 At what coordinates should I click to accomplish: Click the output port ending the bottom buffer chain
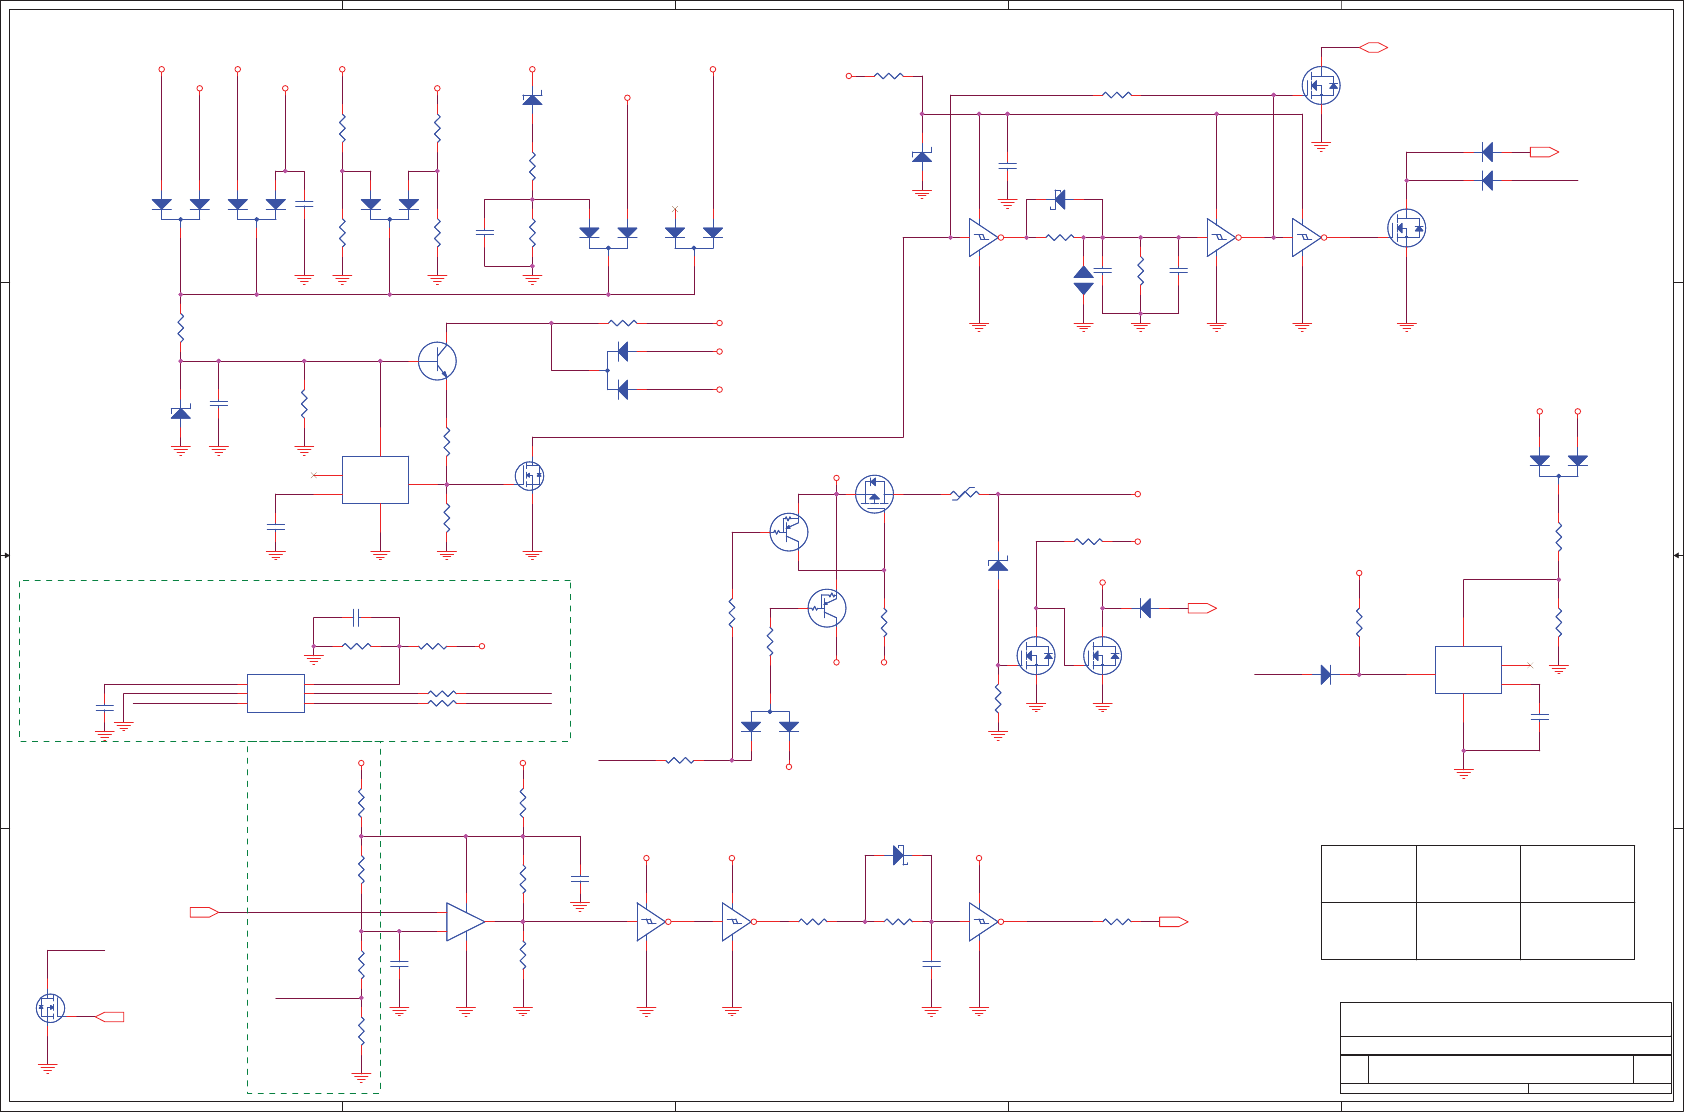tap(1173, 922)
